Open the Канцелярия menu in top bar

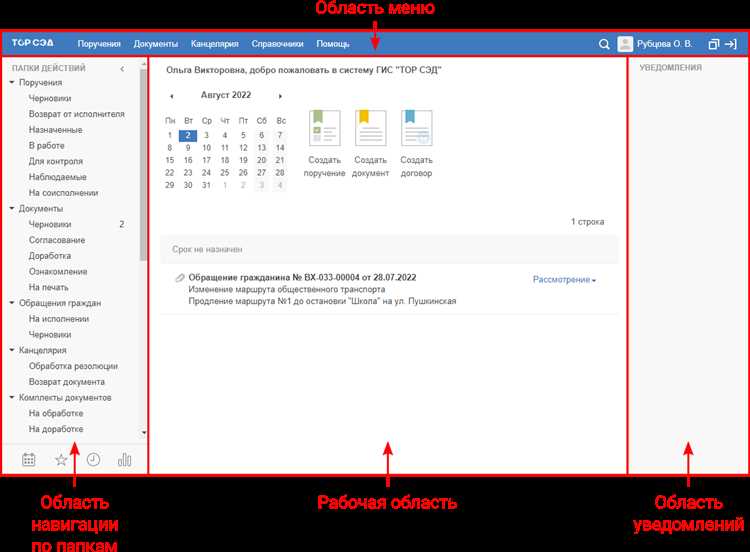[214, 44]
